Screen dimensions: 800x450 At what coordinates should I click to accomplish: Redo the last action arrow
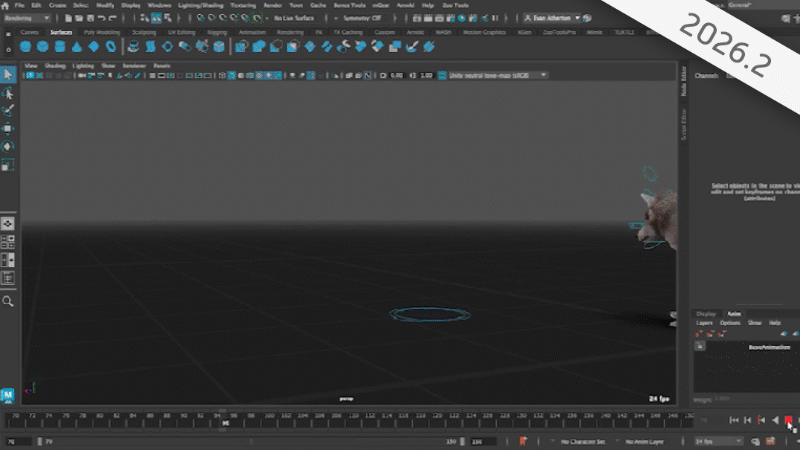(113, 18)
